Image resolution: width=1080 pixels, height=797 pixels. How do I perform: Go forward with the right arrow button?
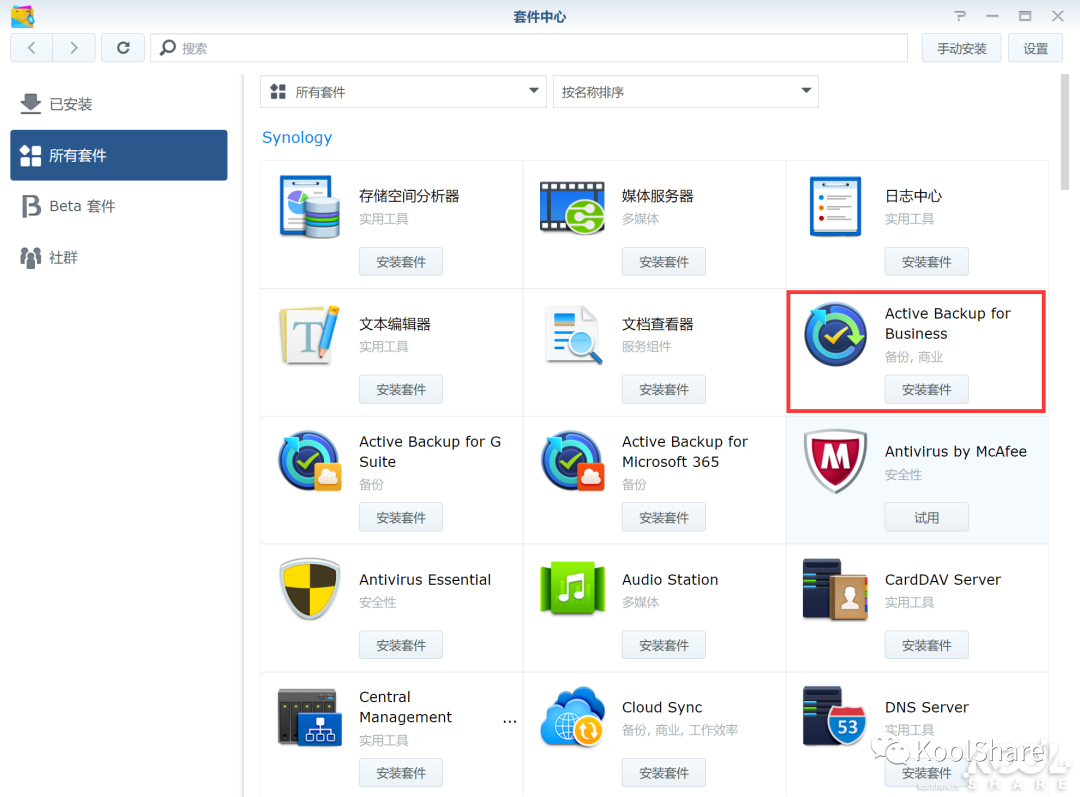tap(74, 48)
